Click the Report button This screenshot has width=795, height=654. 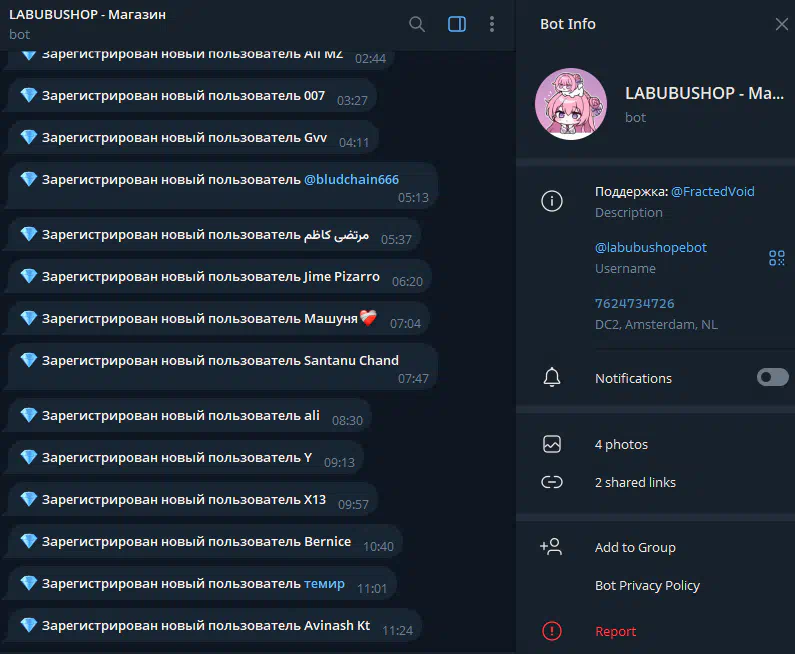(616, 631)
